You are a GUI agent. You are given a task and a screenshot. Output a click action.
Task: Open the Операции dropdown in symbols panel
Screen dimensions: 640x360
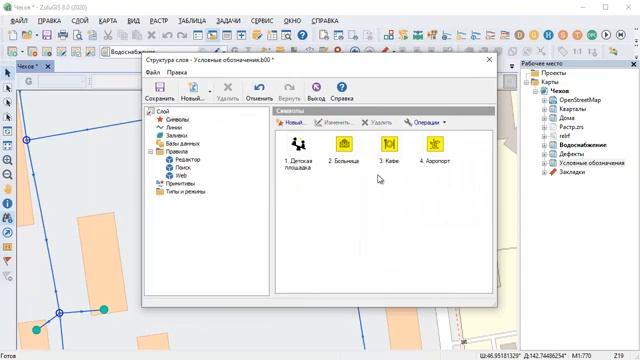coord(425,122)
